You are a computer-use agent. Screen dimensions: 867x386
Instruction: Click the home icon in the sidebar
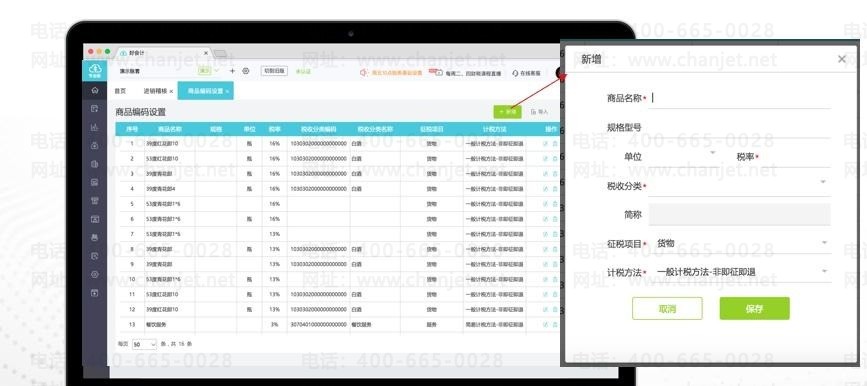[95, 90]
